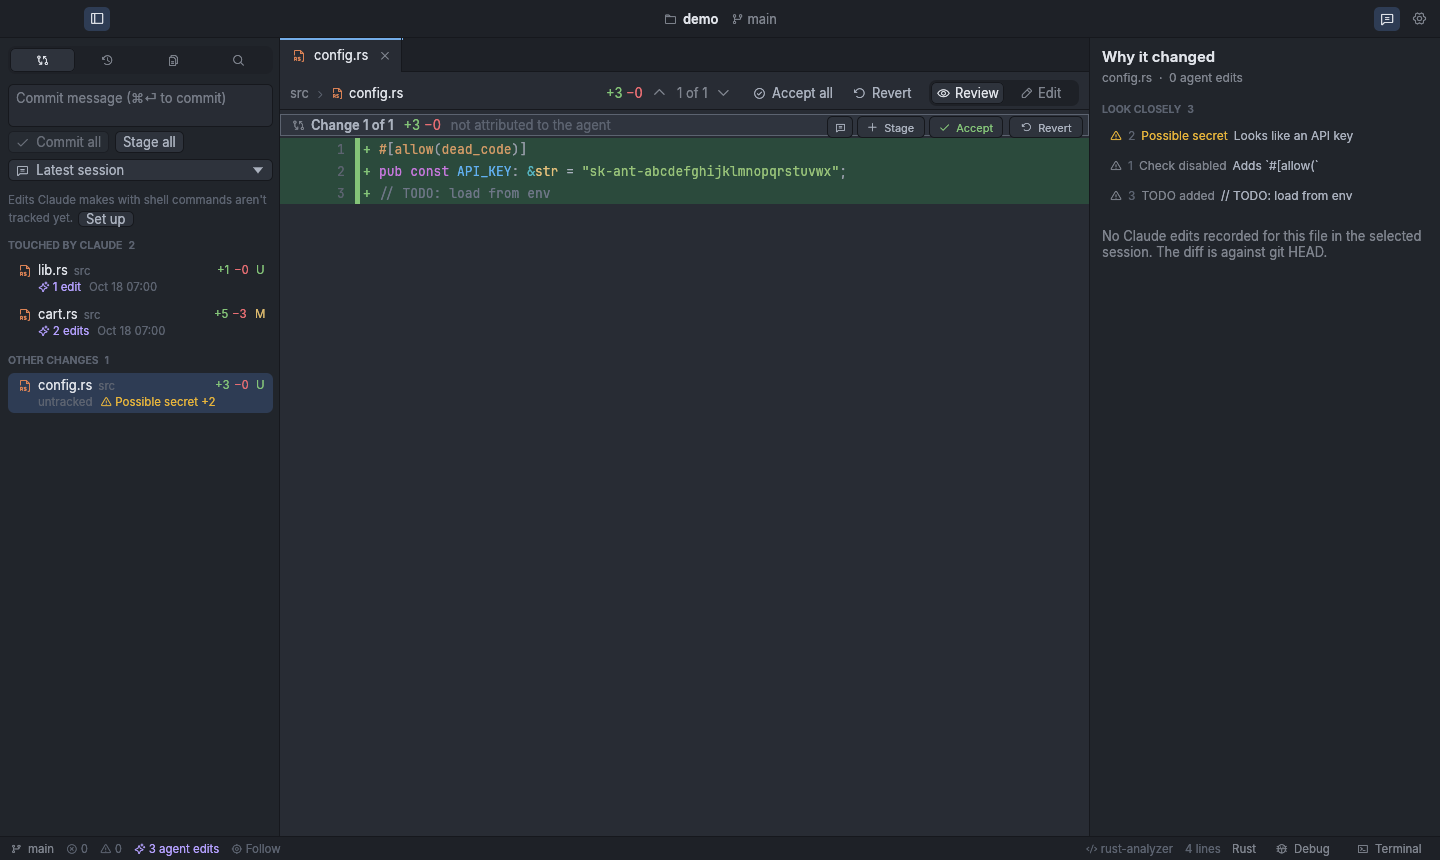Click src breadcrumb segment
Image resolution: width=1440 pixels, height=860 pixels.
point(299,93)
